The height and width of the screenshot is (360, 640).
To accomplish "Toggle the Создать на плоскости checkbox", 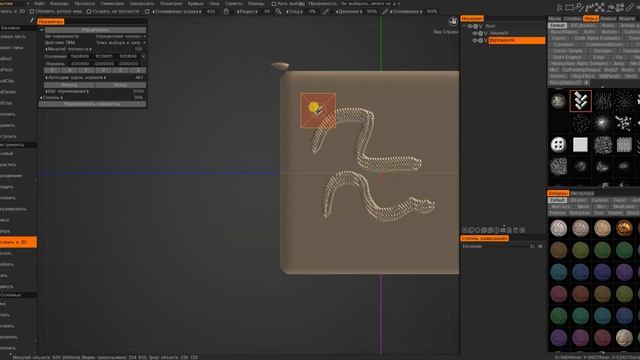I will pos(89,11).
